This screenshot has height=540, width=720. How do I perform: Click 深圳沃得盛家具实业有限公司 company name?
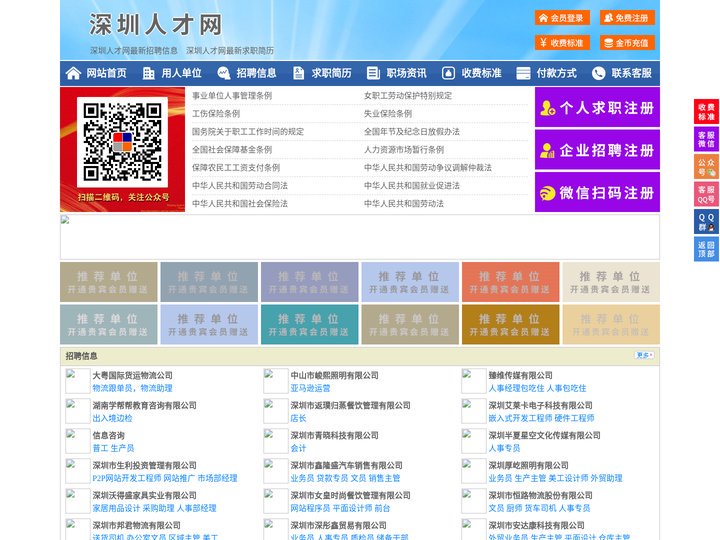[145, 495]
